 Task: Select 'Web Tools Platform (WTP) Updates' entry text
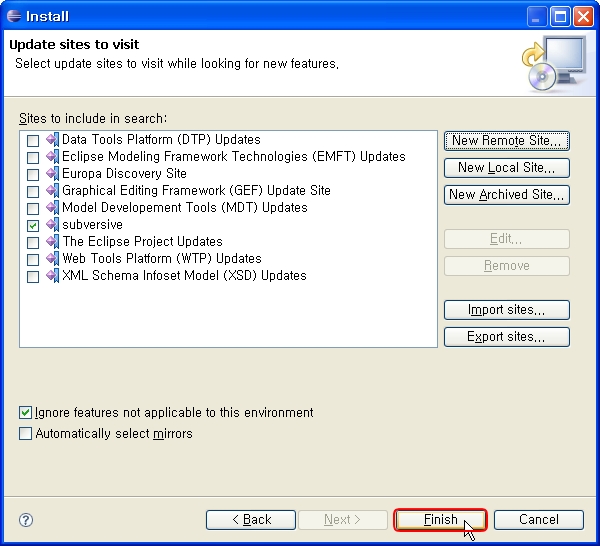[162, 259]
